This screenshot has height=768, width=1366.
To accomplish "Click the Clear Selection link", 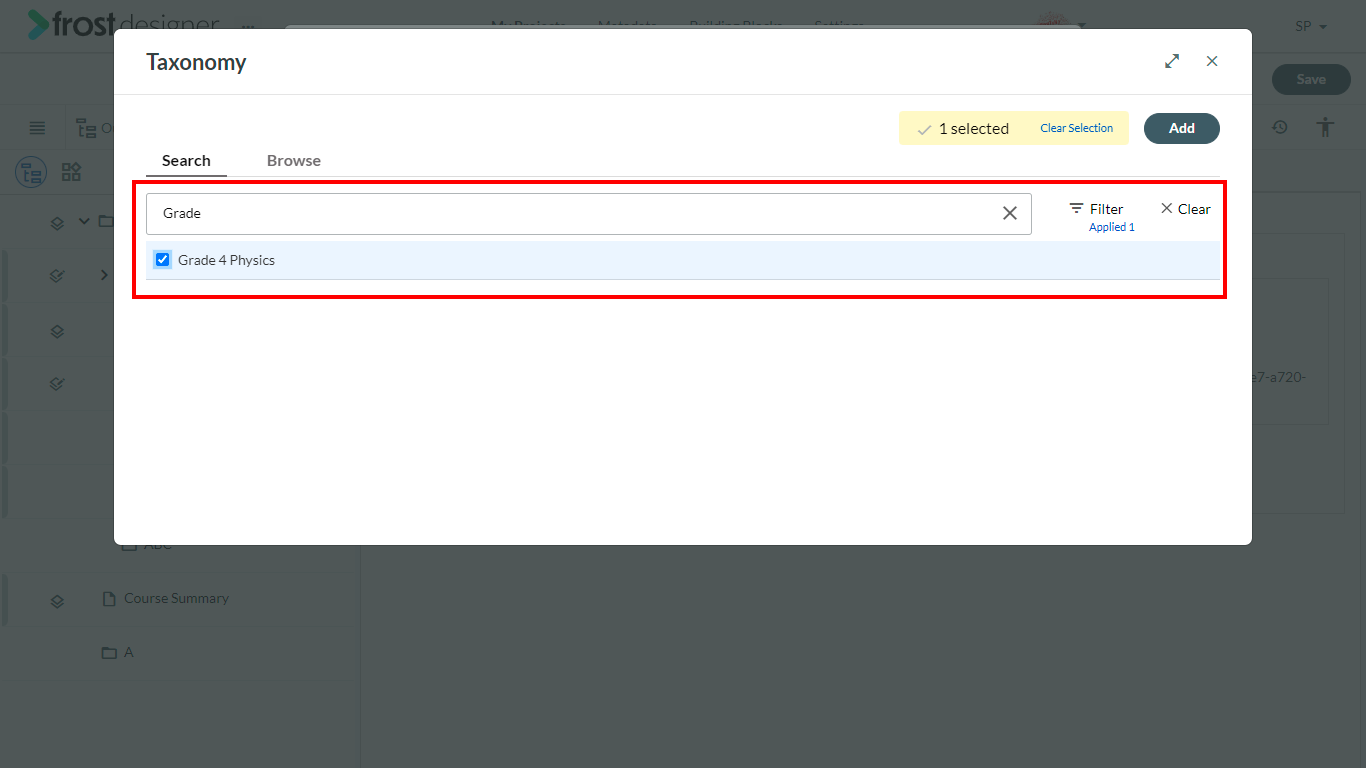I will (1076, 128).
